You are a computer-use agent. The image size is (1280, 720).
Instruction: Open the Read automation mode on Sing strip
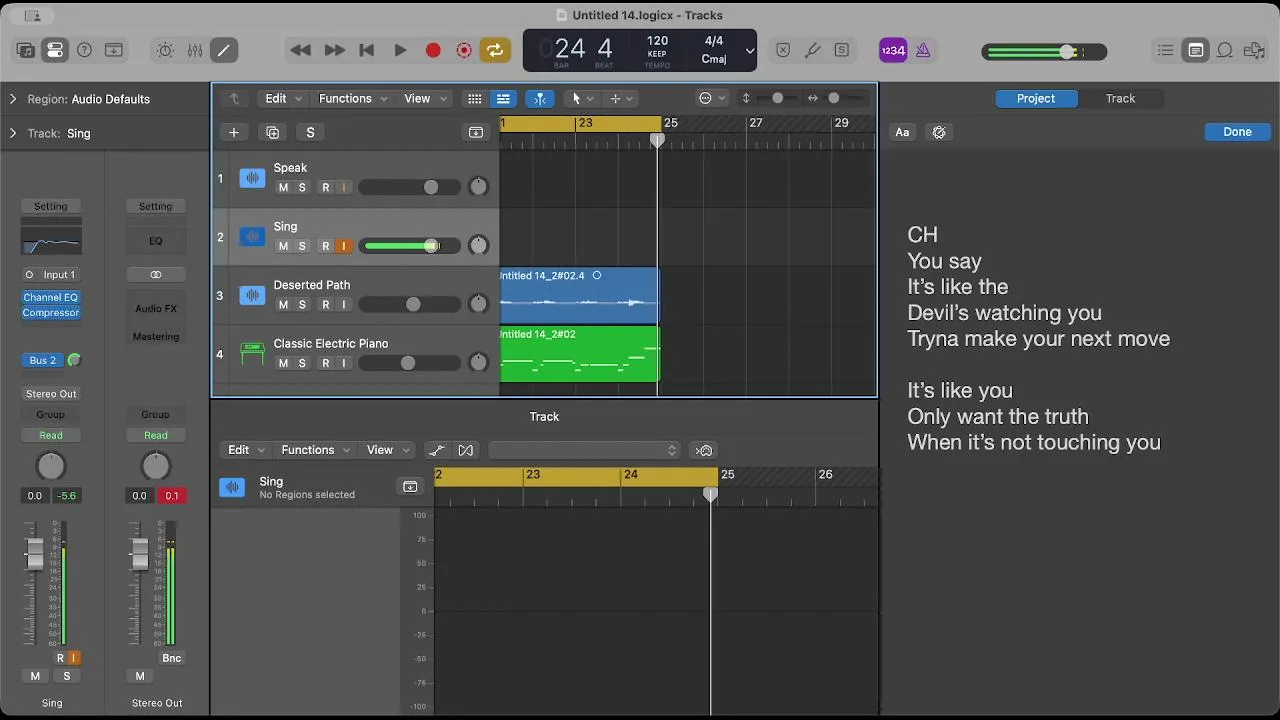[x=50, y=435]
